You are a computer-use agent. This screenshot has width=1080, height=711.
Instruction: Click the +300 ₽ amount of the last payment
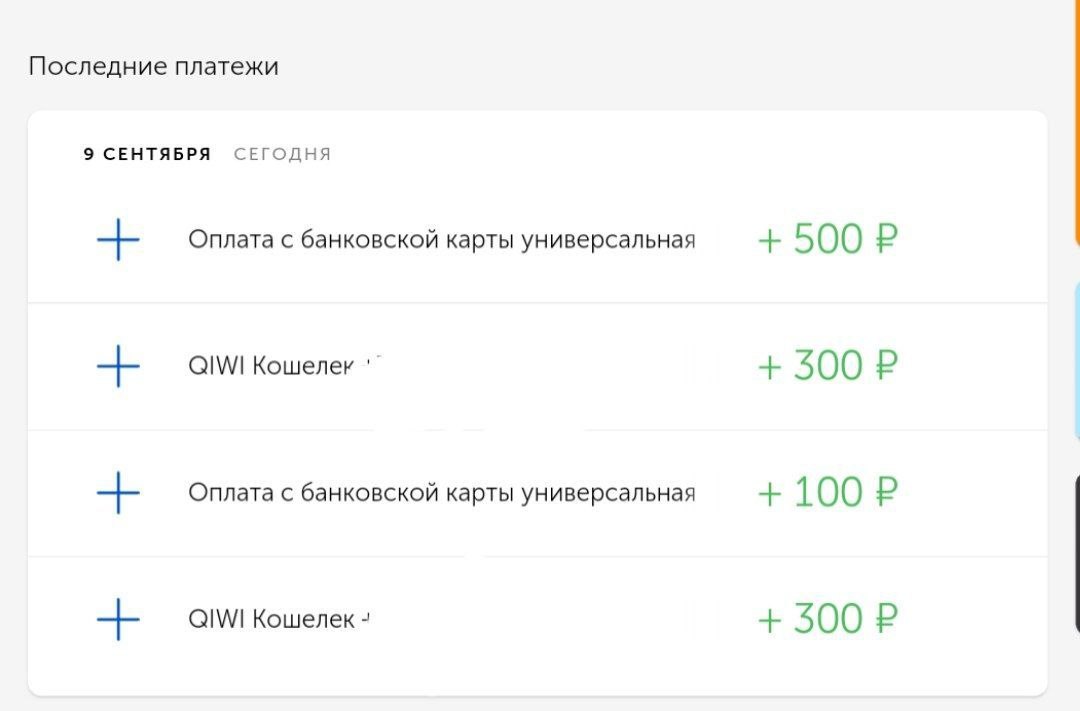click(827, 619)
